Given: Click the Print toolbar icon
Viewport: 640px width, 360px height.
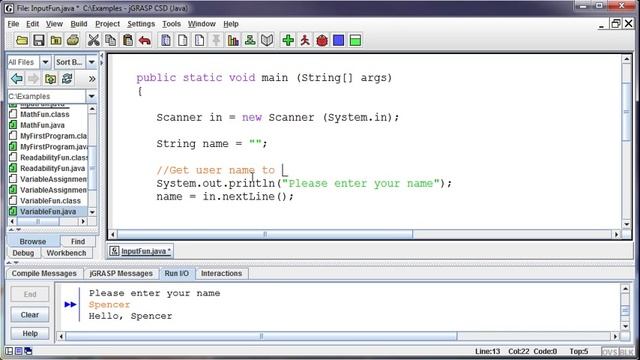Looking at the screenshot, I should pos(73,40).
